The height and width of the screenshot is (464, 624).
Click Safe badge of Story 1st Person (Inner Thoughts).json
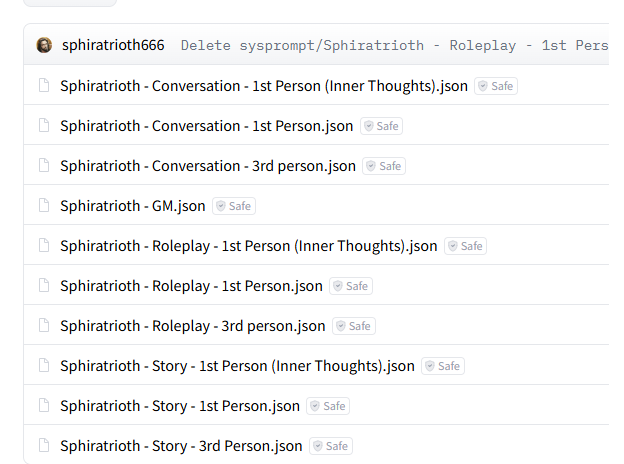click(x=443, y=366)
